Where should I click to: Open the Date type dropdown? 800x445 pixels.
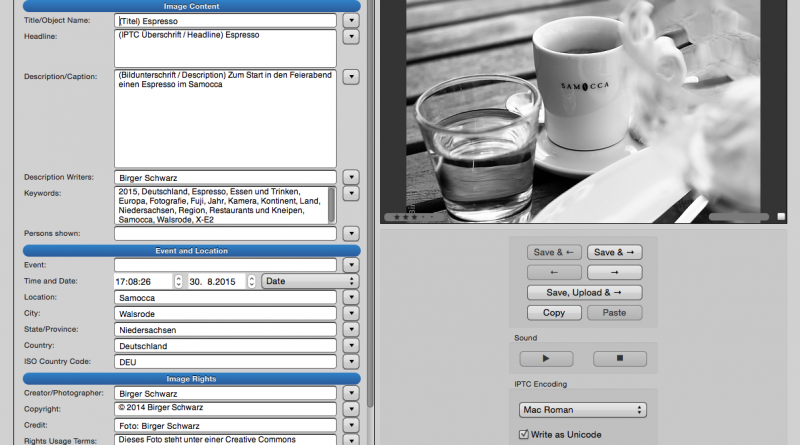(x=309, y=282)
